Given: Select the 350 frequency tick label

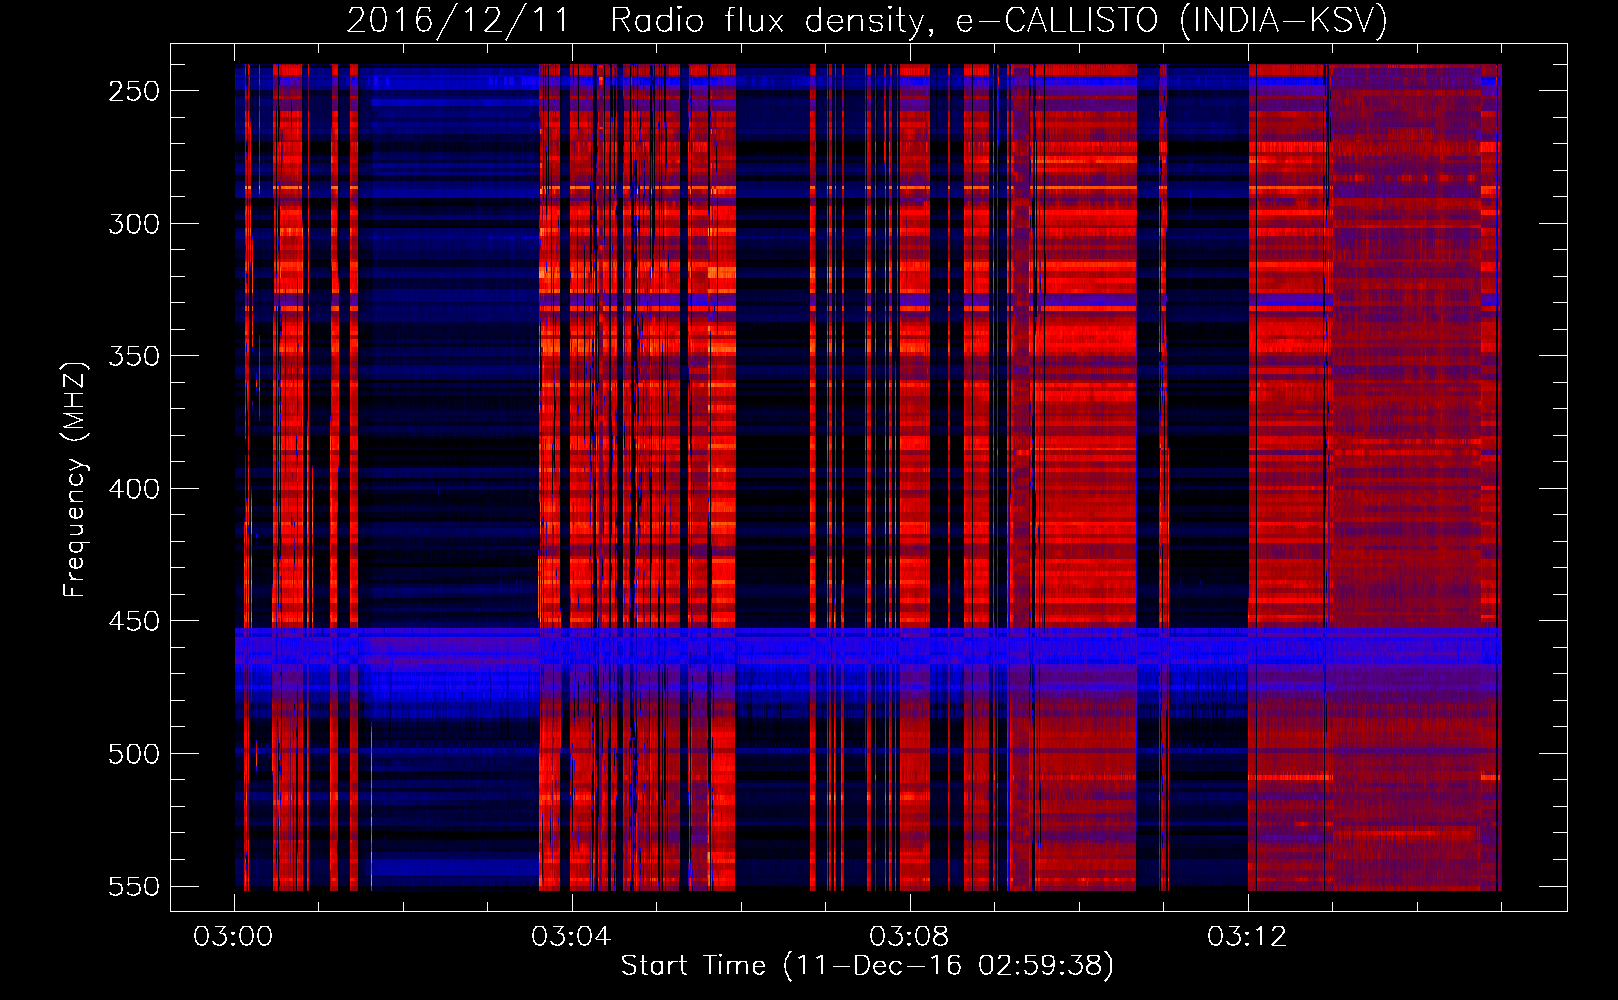Looking at the screenshot, I should 134,356.
